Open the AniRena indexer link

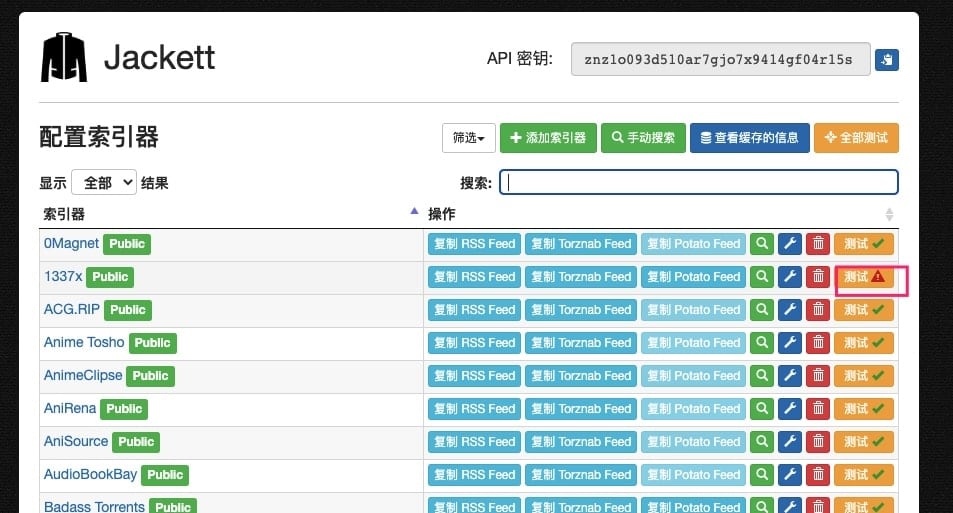tap(70, 408)
